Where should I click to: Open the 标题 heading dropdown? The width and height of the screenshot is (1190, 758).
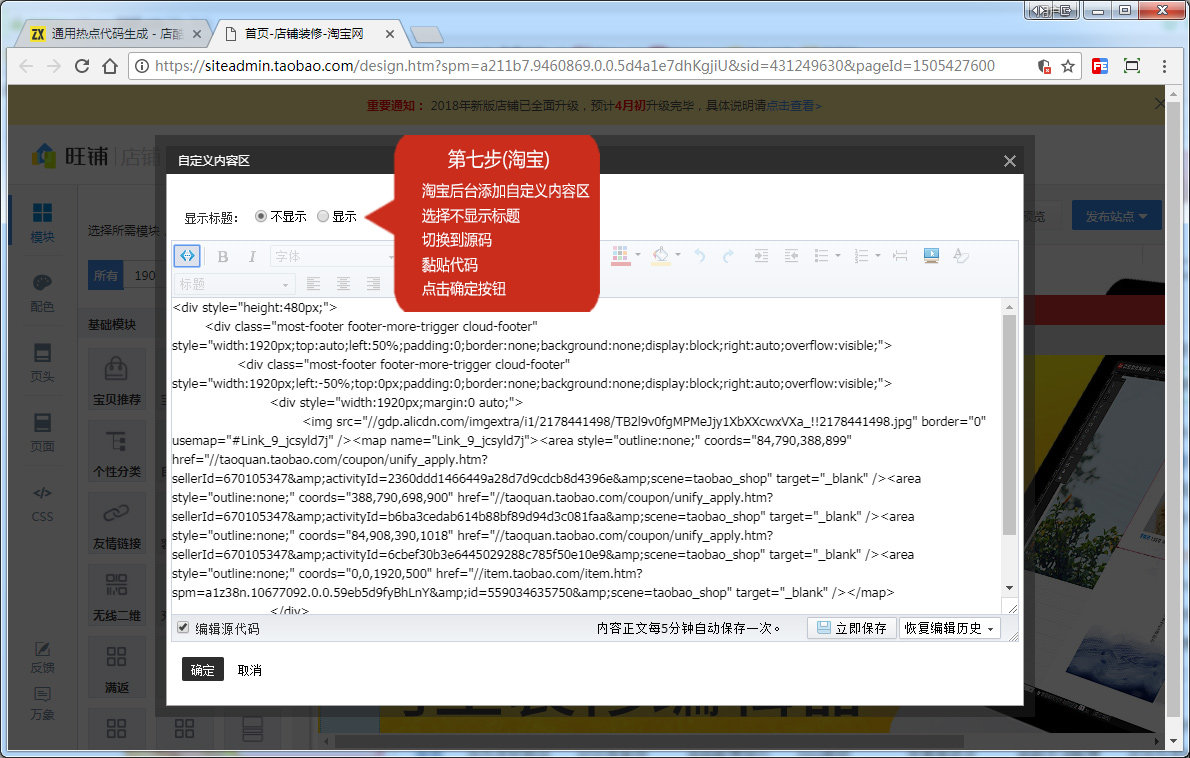tap(235, 284)
